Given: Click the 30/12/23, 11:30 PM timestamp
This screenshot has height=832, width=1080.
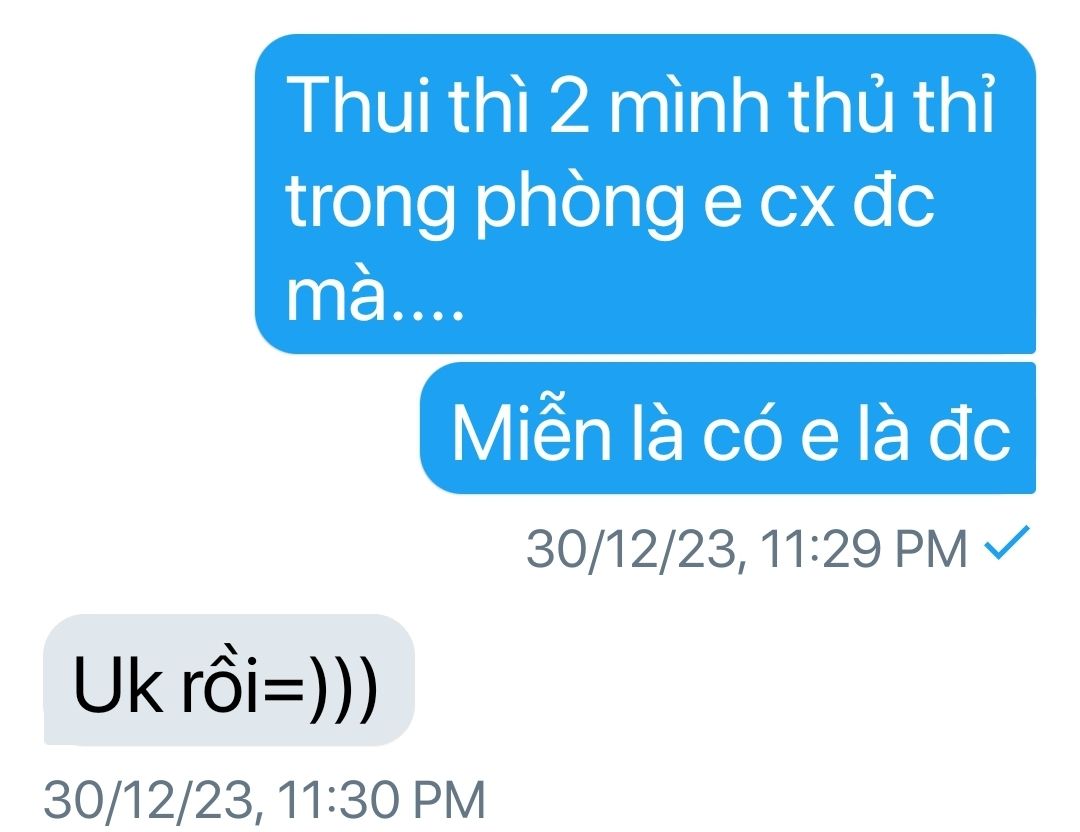Looking at the screenshot, I should point(265,800).
